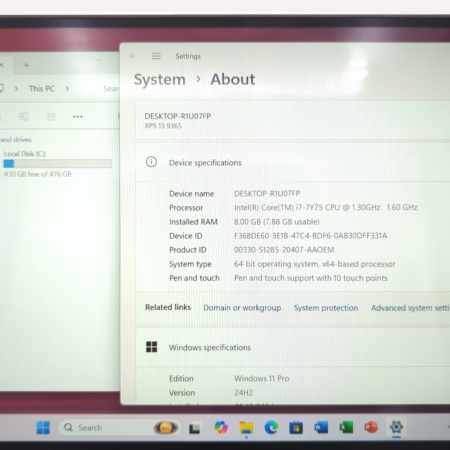Collapse the Devices and drives group header

pos(16,140)
